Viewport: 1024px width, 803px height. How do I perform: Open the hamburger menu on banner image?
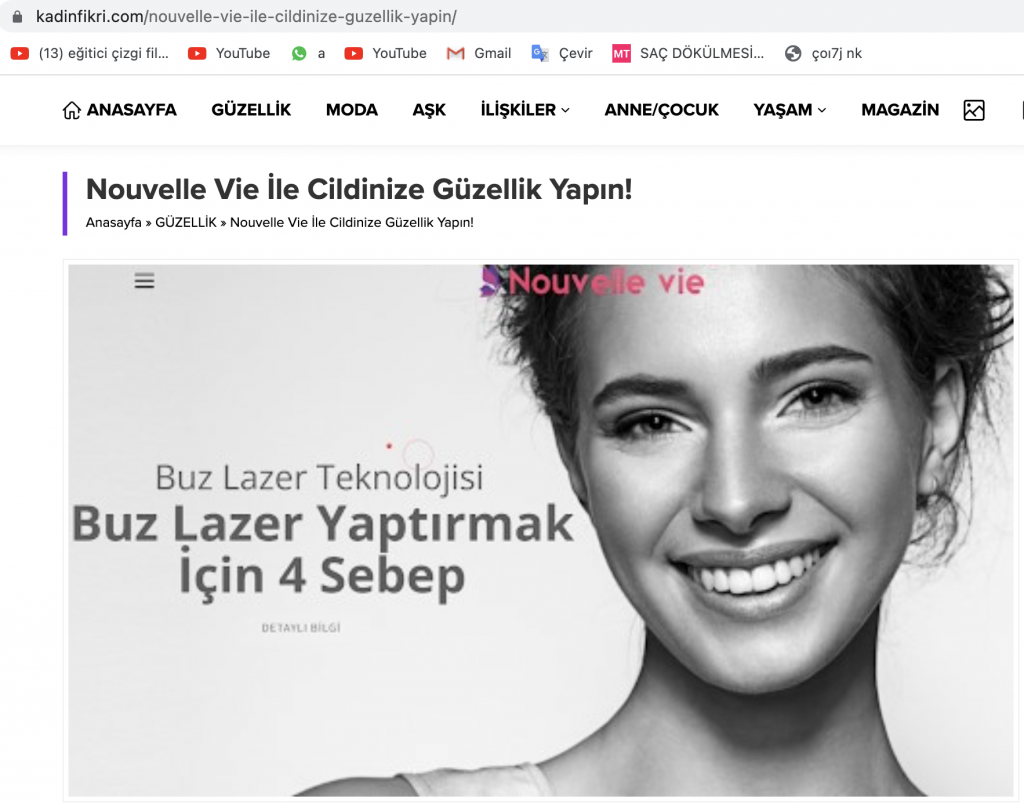click(144, 281)
